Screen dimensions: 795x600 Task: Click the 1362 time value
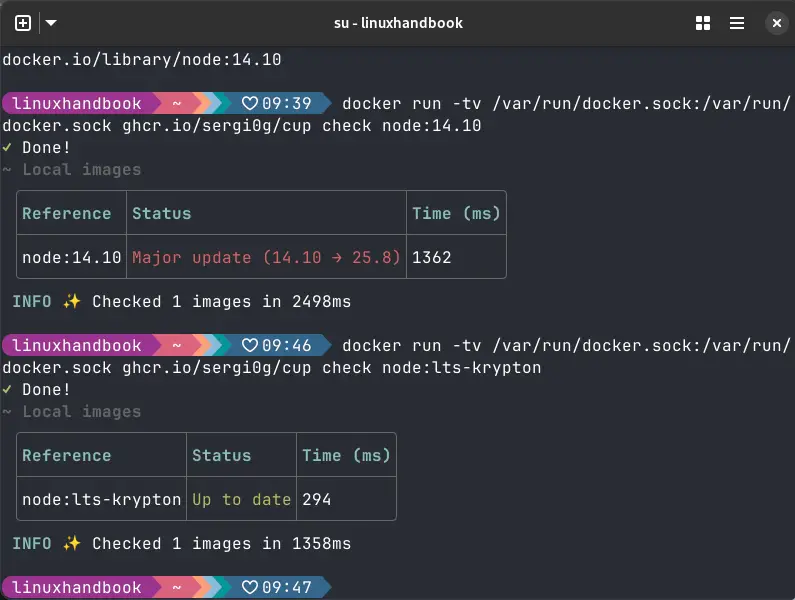(432, 257)
